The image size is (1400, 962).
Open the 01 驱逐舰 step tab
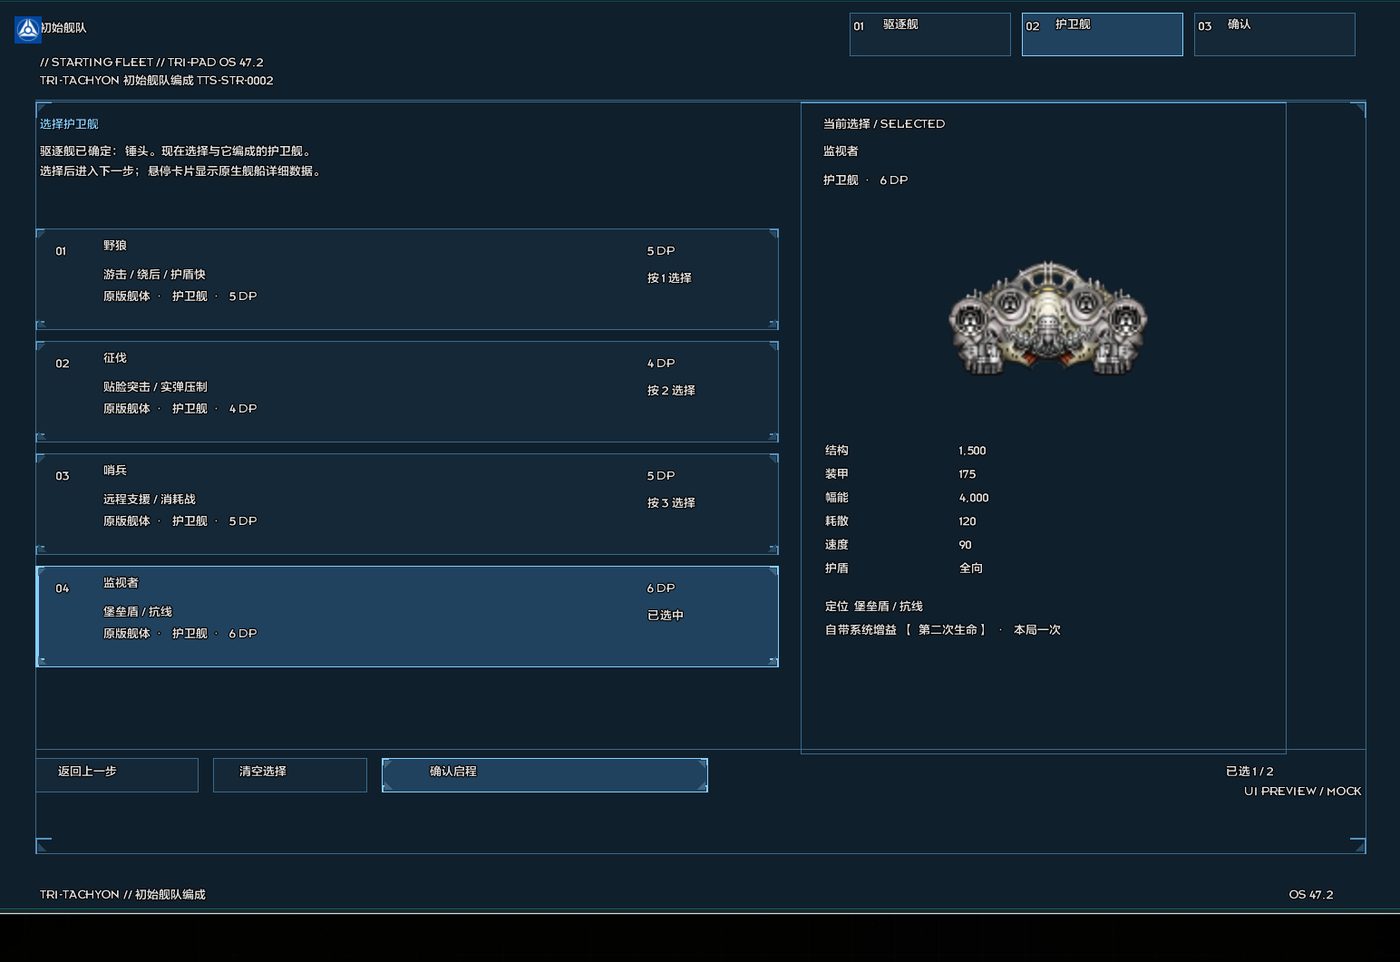(930, 34)
